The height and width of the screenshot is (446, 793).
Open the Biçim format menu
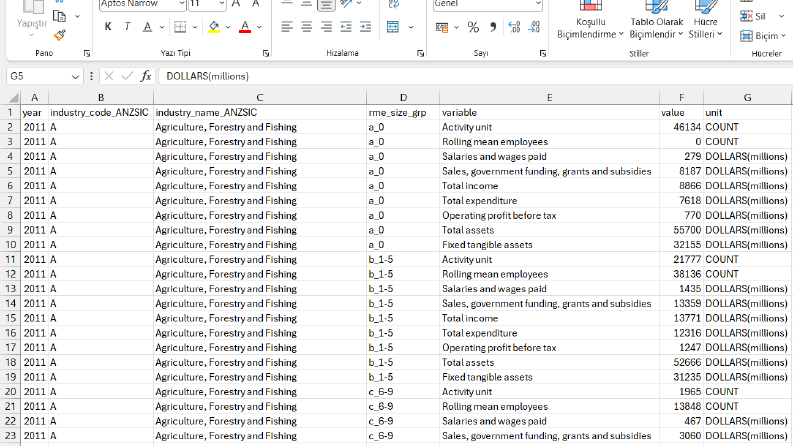763,36
